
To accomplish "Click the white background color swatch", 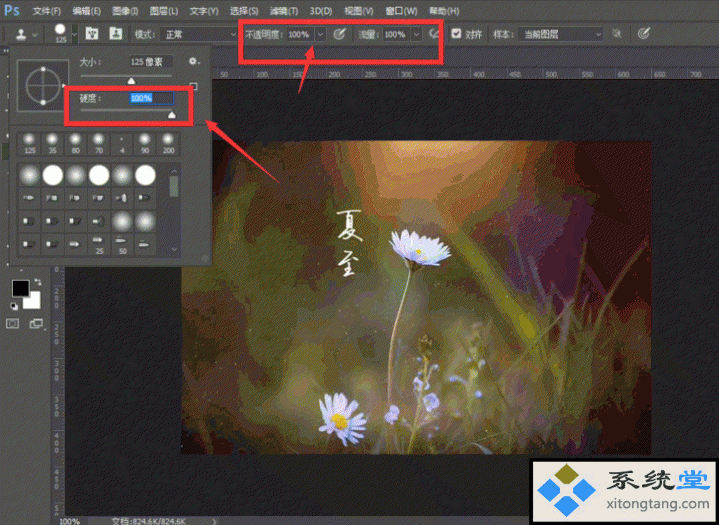I will coord(33,301).
